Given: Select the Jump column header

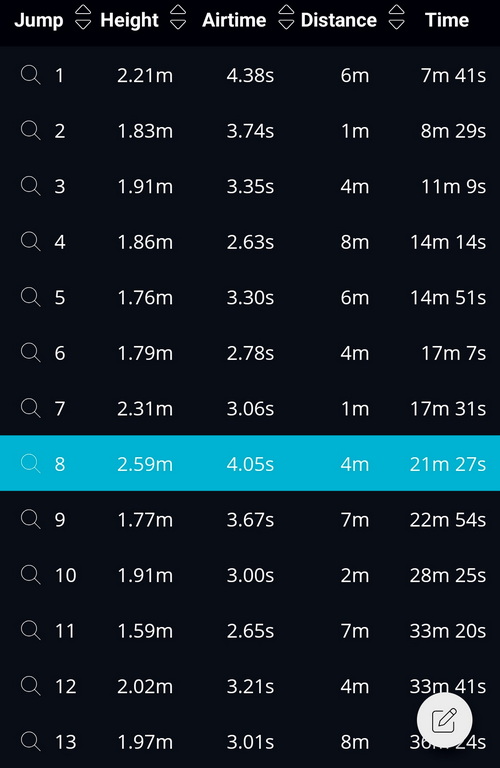Looking at the screenshot, I should [39, 20].
